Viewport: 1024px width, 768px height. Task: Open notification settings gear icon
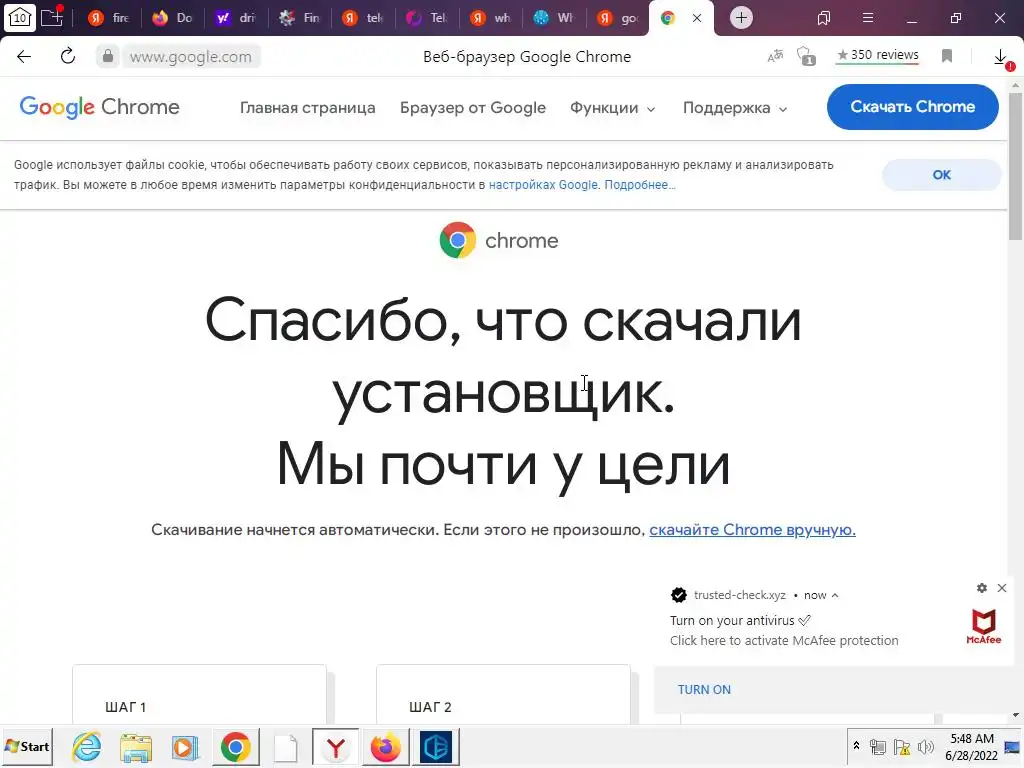click(x=982, y=588)
